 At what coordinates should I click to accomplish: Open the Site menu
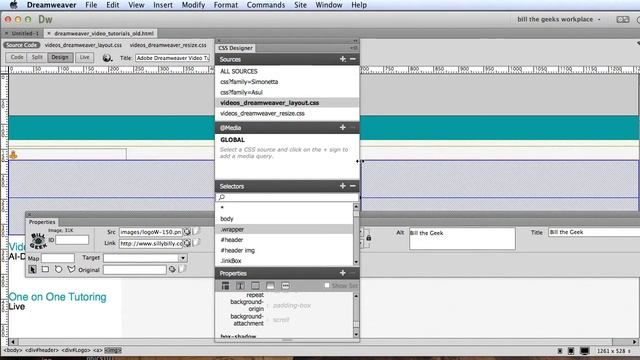click(300, 5)
